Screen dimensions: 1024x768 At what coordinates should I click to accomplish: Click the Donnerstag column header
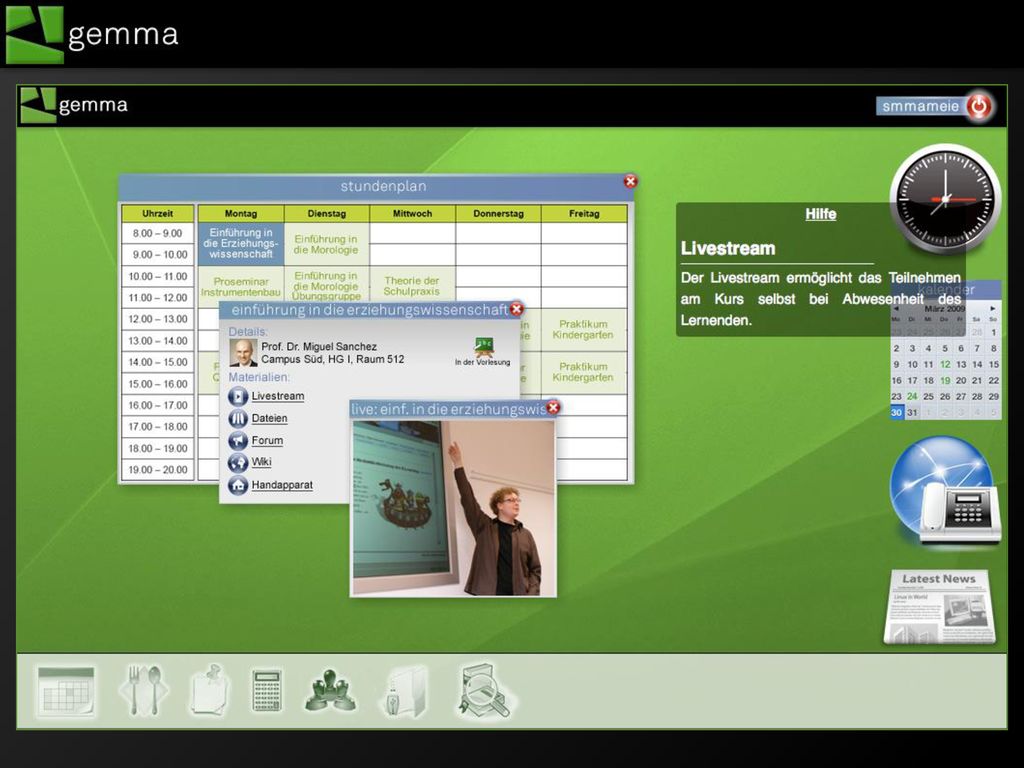coord(498,214)
